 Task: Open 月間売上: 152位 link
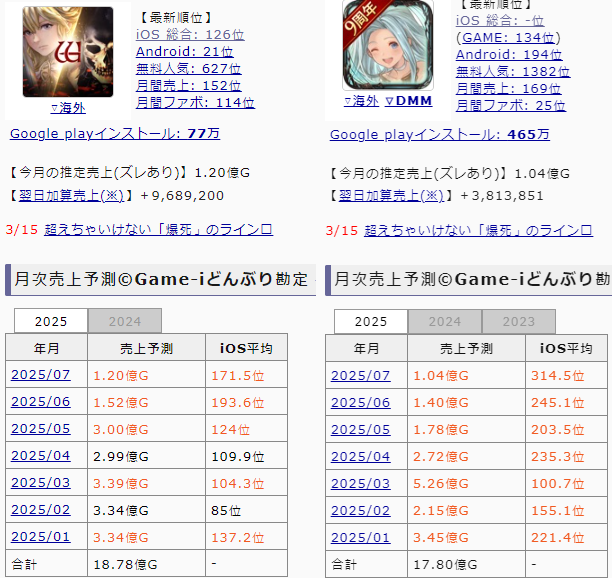(x=189, y=86)
